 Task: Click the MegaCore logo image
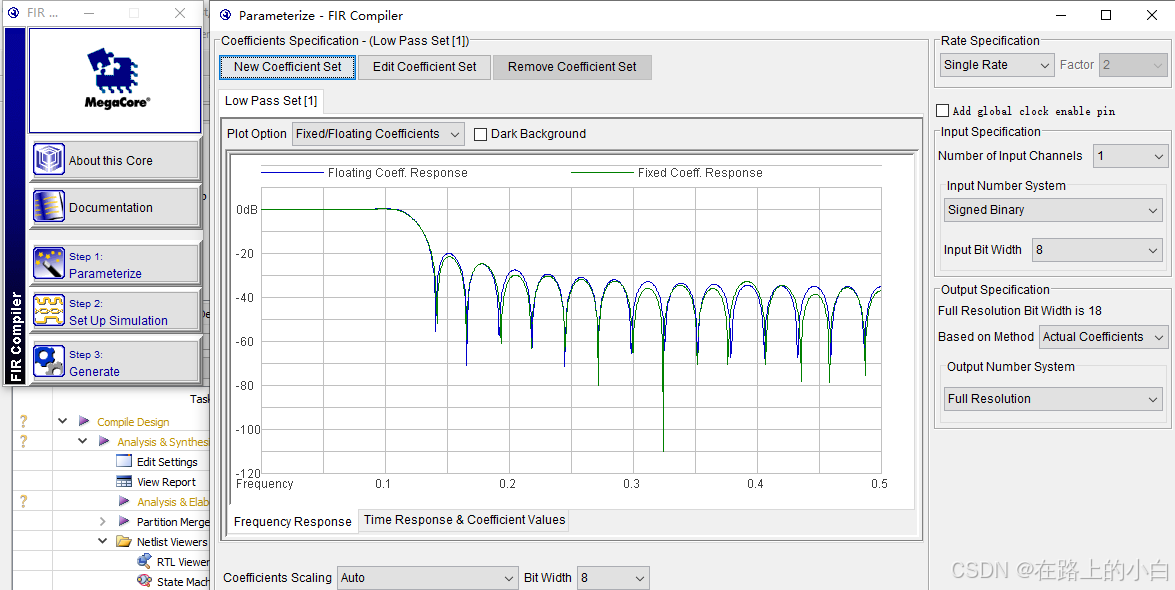115,80
